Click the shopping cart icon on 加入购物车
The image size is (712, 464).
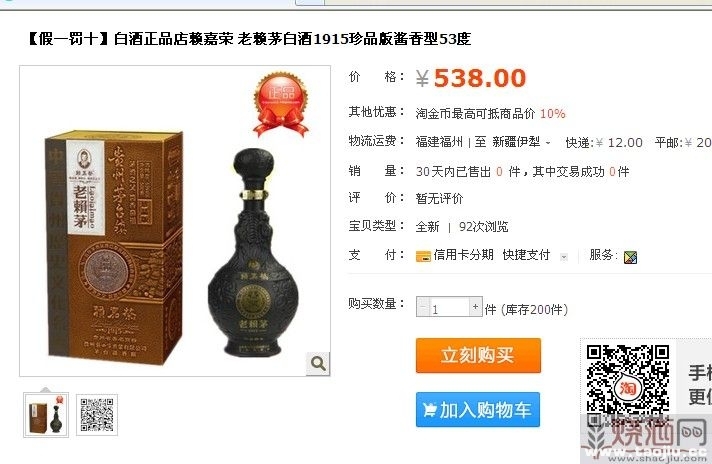tap(429, 410)
